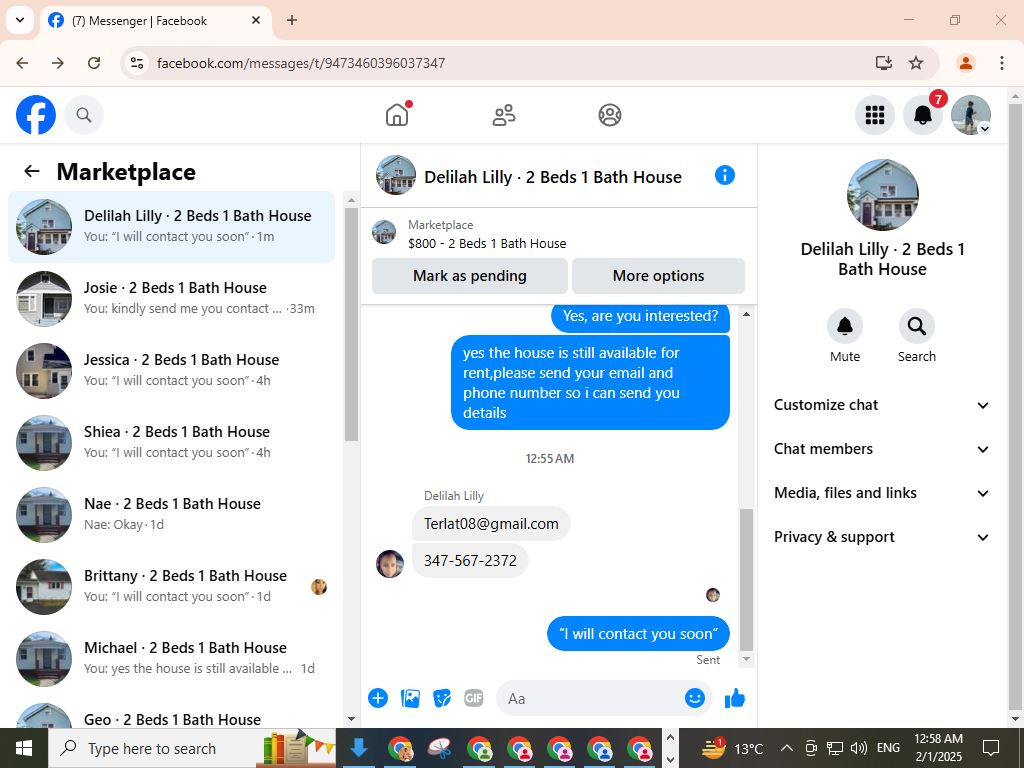1024x768 pixels.
Task: Open the Groups icon in top navigation
Action: [x=609, y=115]
